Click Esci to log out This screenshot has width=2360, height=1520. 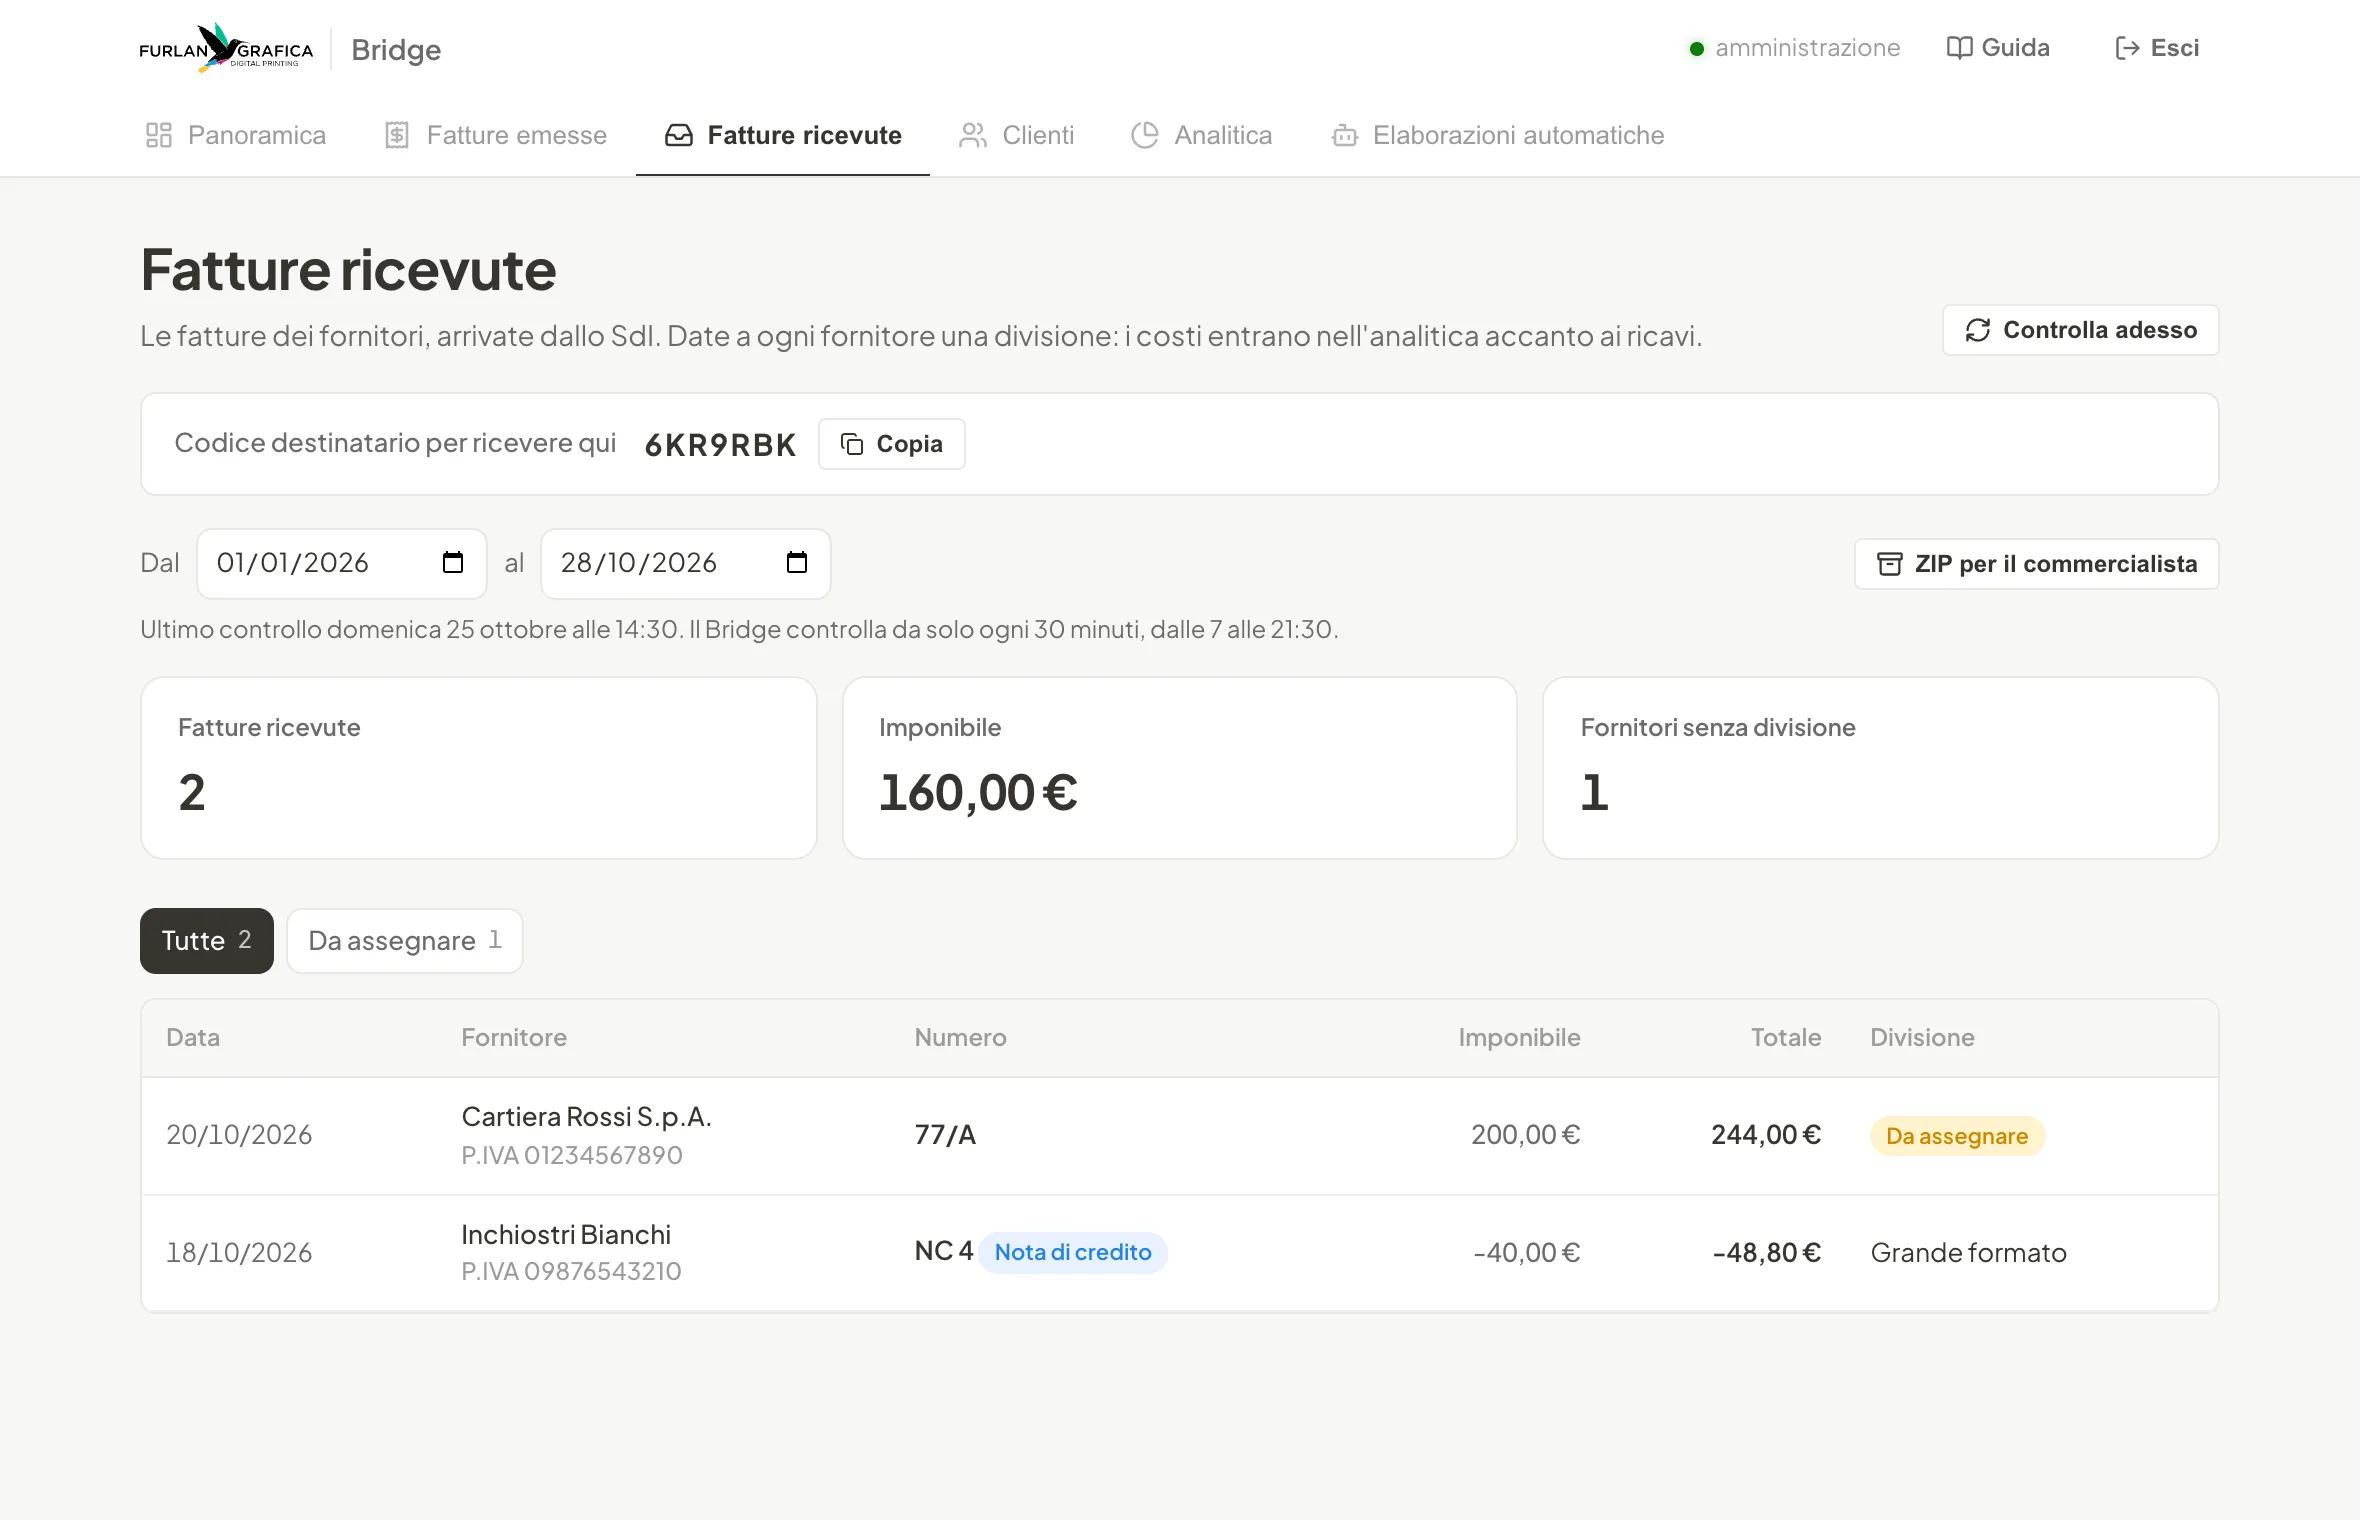coord(2157,48)
